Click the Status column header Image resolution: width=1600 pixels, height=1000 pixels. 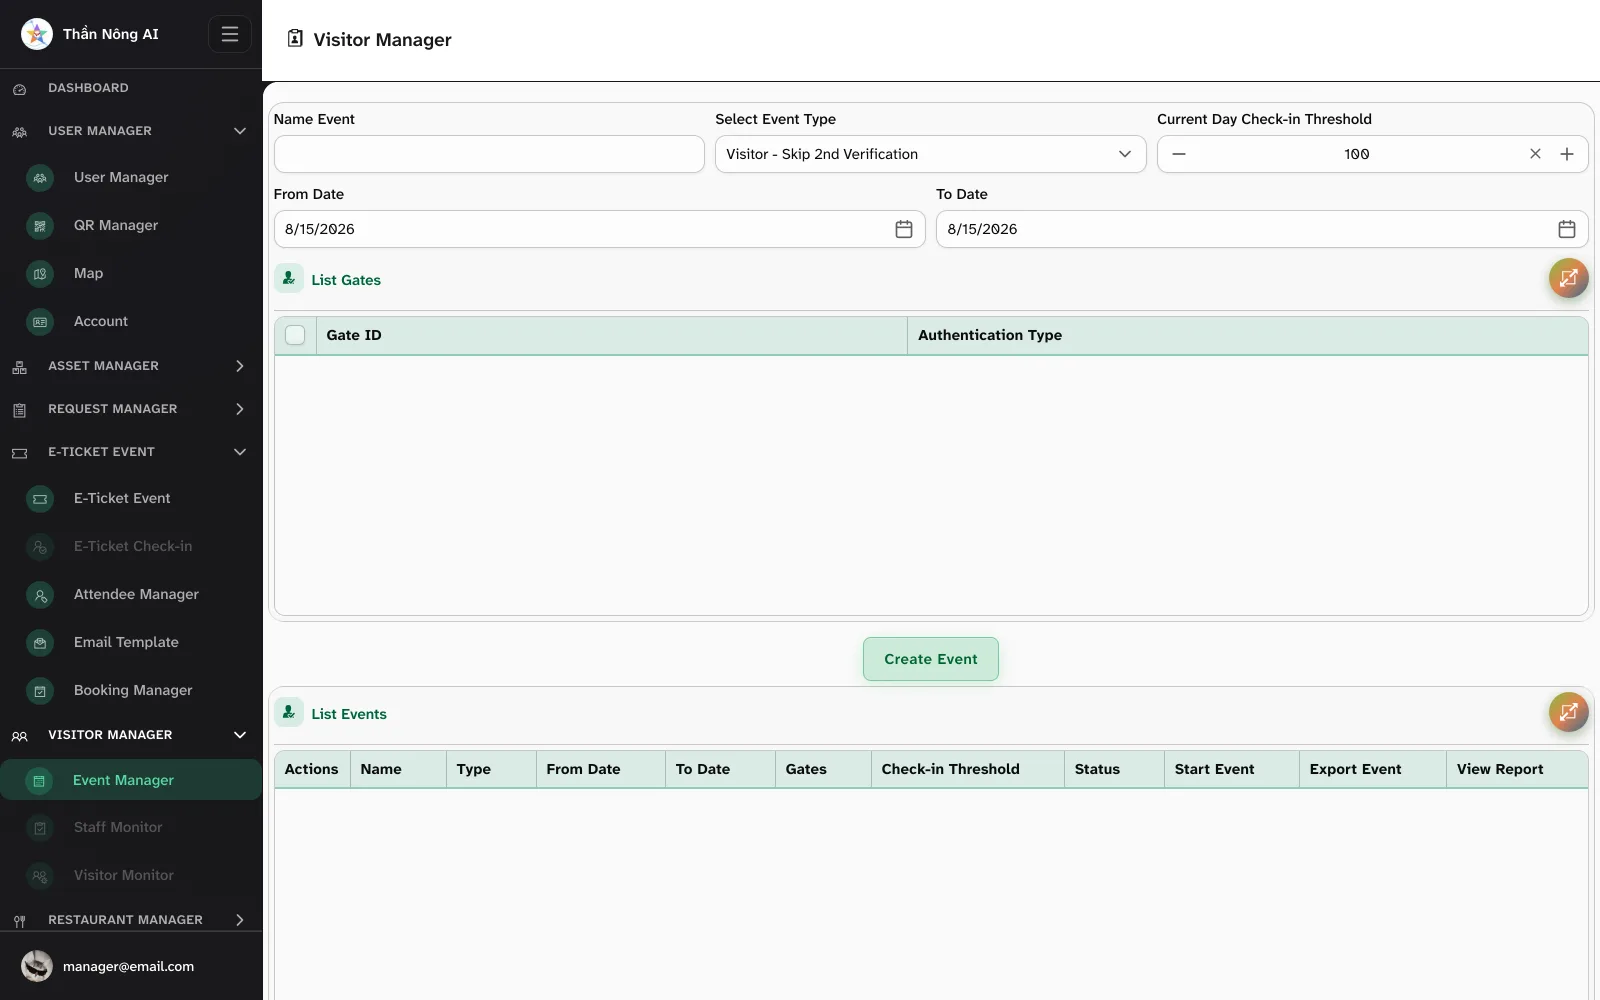[1114, 769]
